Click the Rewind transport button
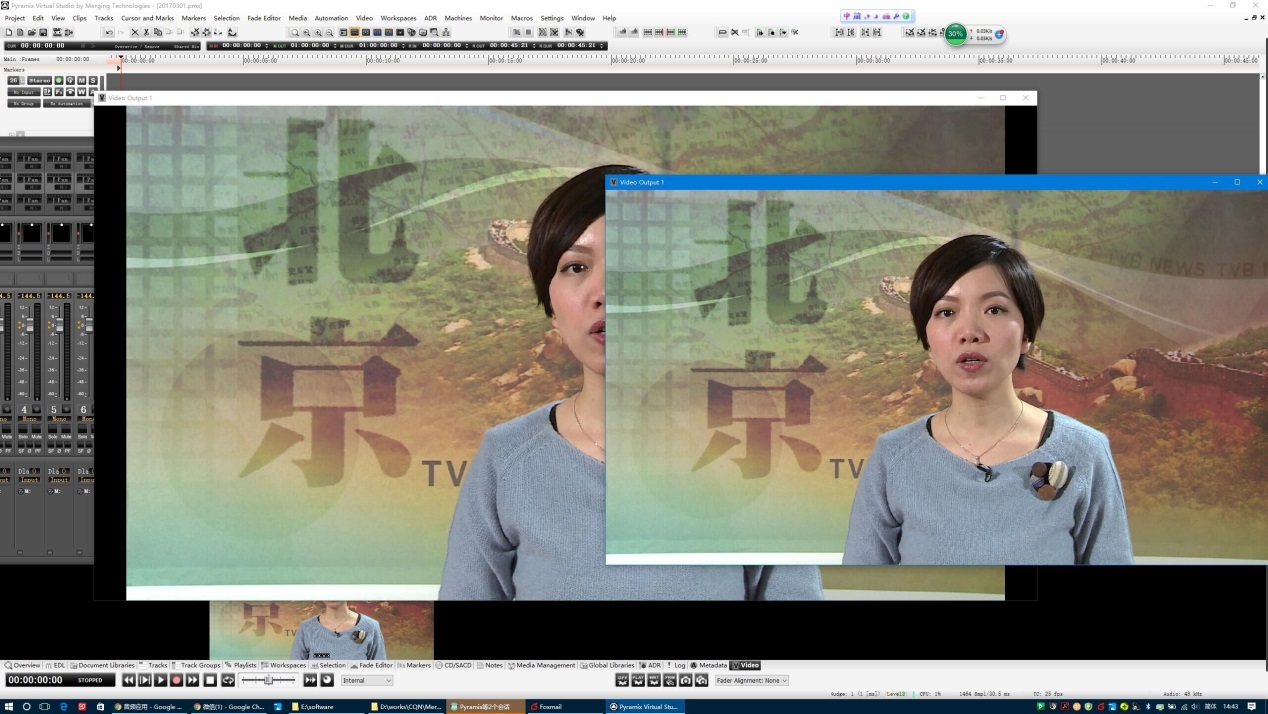 (128, 680)
